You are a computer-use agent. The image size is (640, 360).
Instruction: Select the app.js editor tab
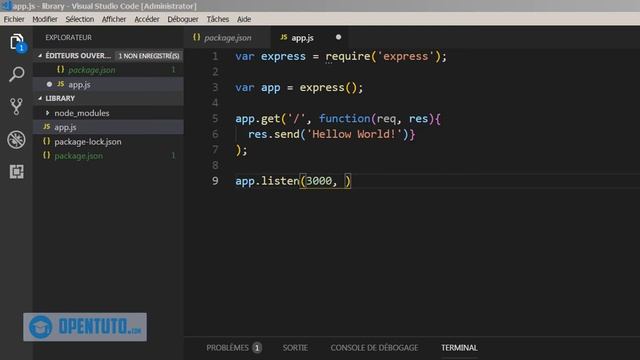click(309, 38)
